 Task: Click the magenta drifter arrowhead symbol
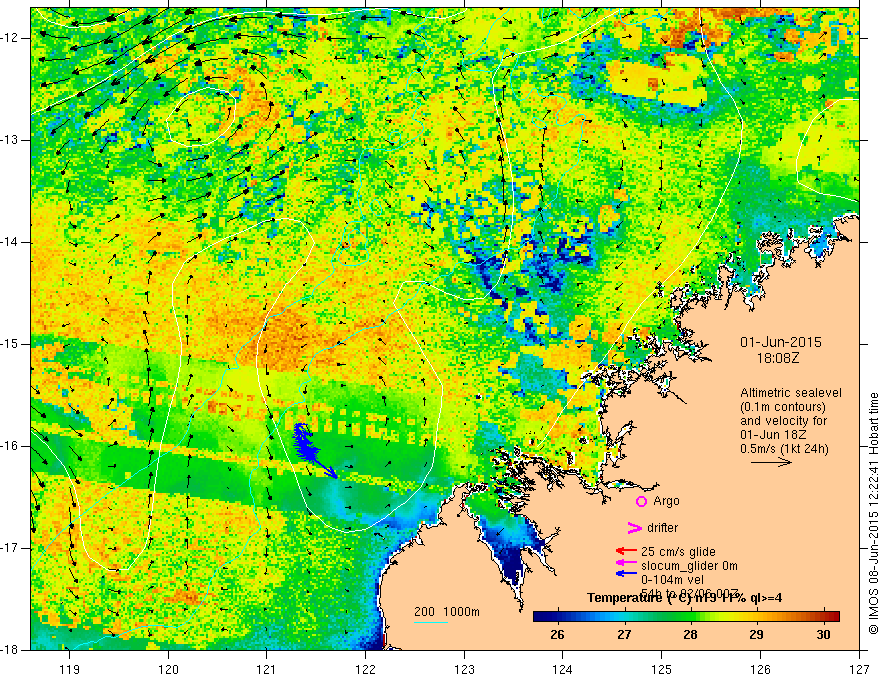pyautogui.click(x=634, y=528)
